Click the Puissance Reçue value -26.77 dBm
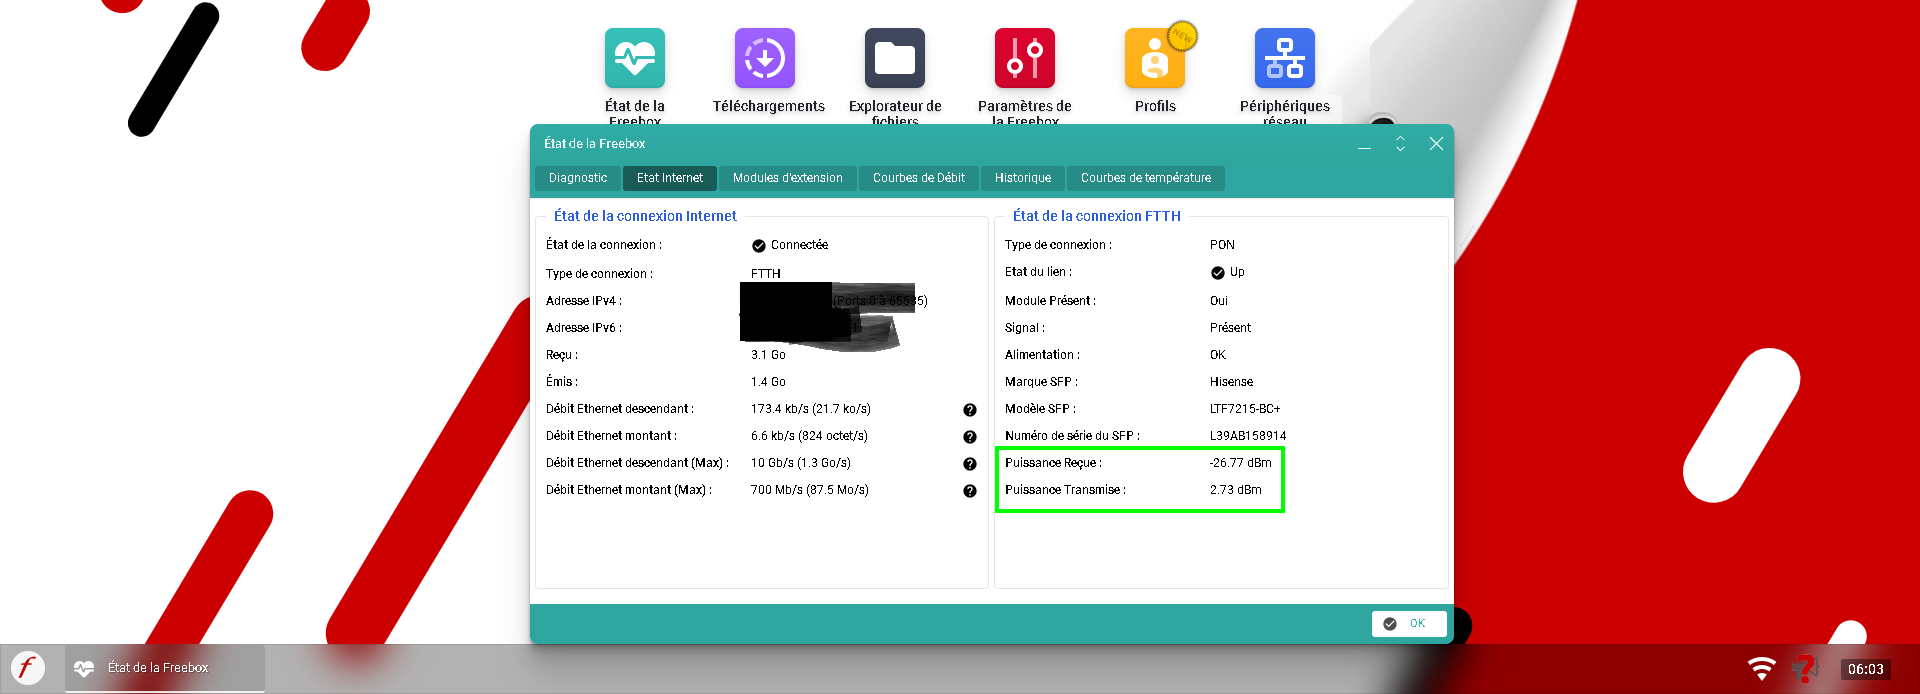 pos(1241,463)
